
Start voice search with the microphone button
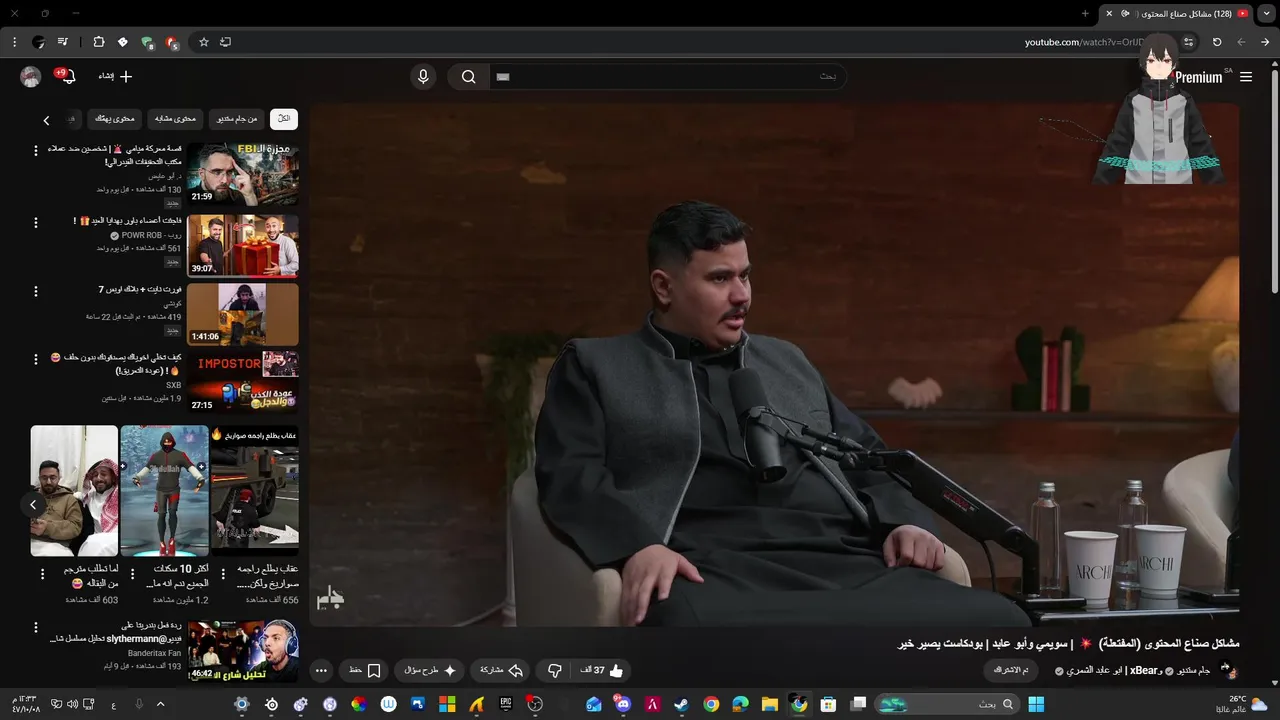(423, 77)
